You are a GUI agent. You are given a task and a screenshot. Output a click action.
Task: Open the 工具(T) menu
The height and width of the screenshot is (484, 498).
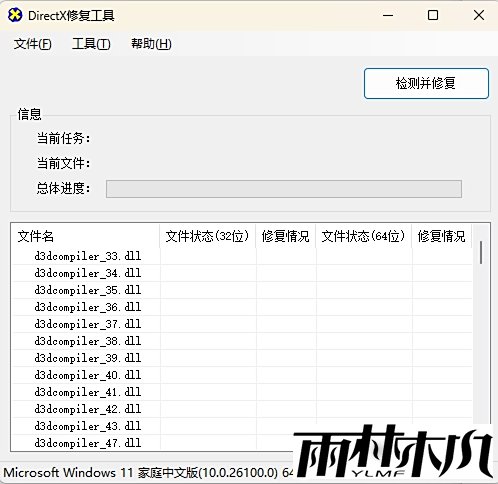point(91,44)
